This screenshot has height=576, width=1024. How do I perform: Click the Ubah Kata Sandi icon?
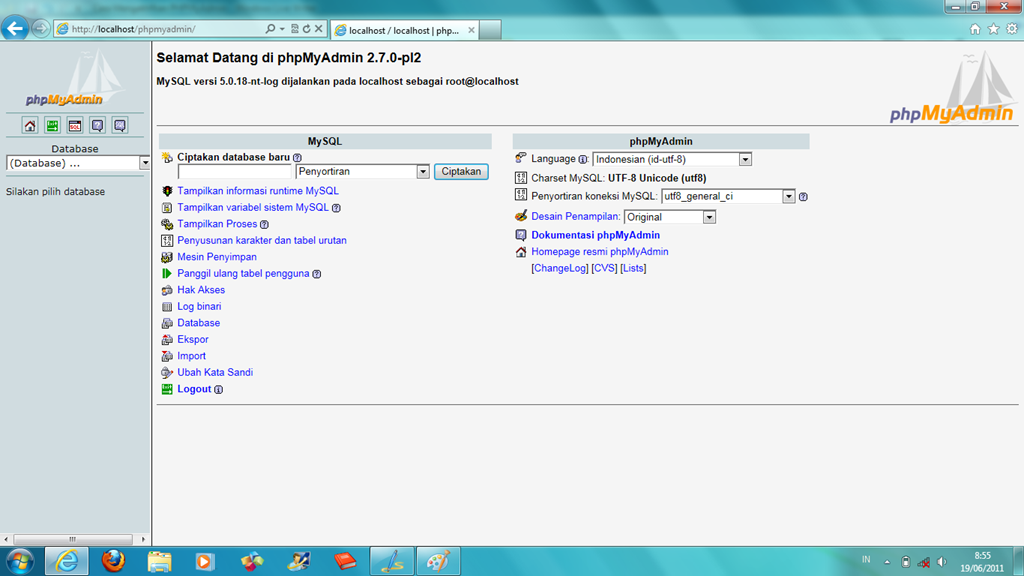coord(167,372)
